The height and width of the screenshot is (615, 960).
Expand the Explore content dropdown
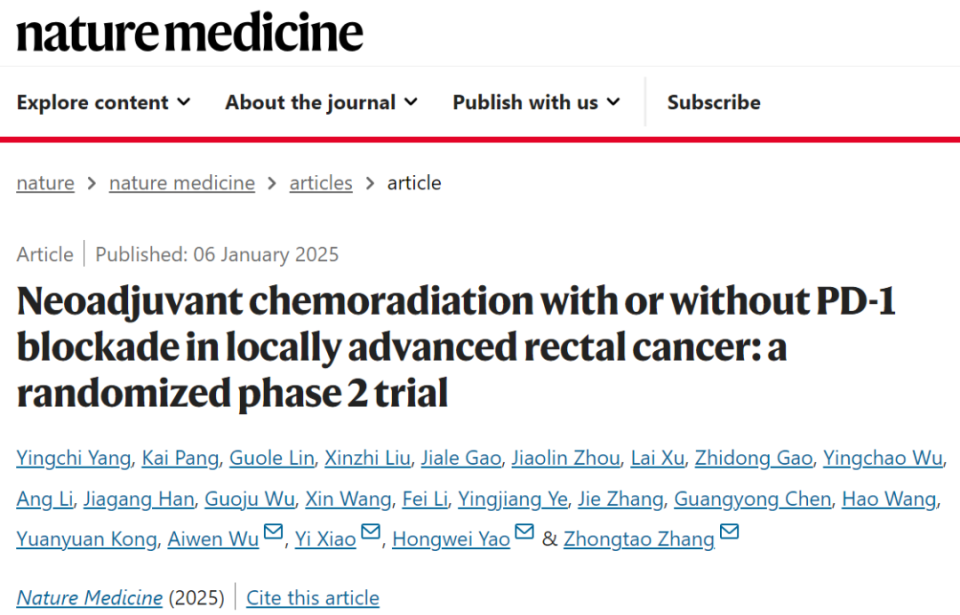(x=103, y=102)
